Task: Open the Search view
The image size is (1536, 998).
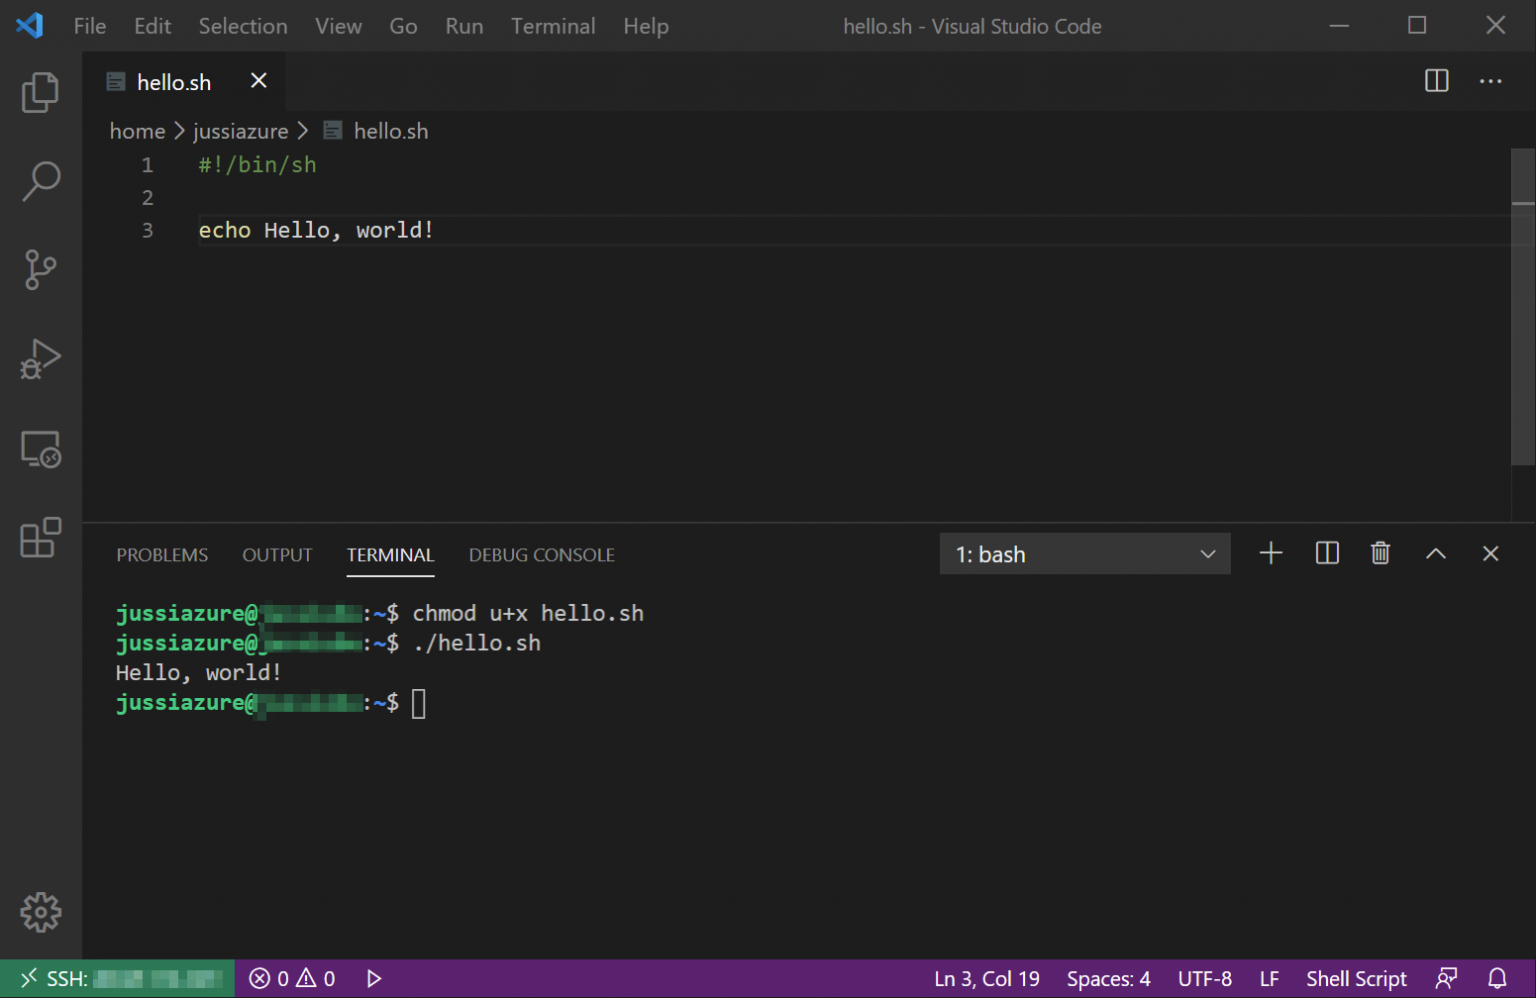Action: [40, 181]
